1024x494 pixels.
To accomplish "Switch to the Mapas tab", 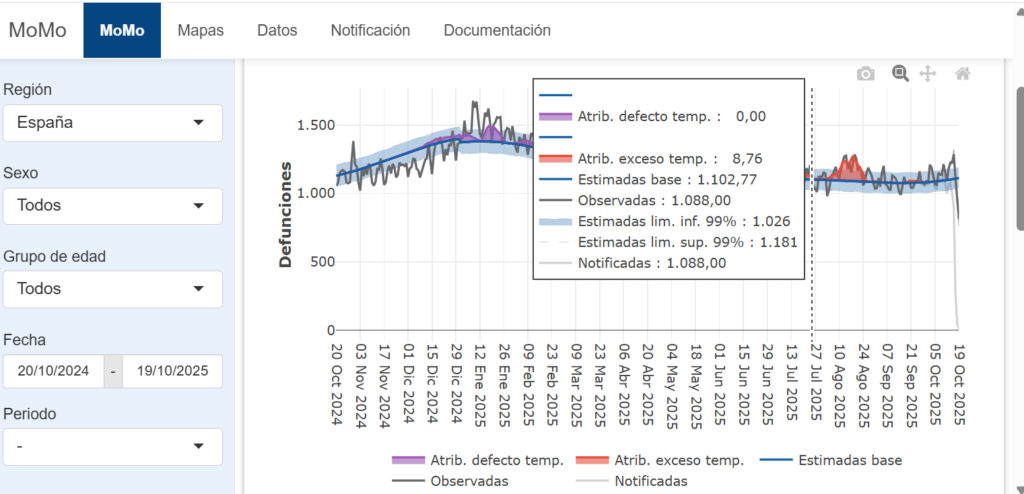I will click(x=200, y=30).
